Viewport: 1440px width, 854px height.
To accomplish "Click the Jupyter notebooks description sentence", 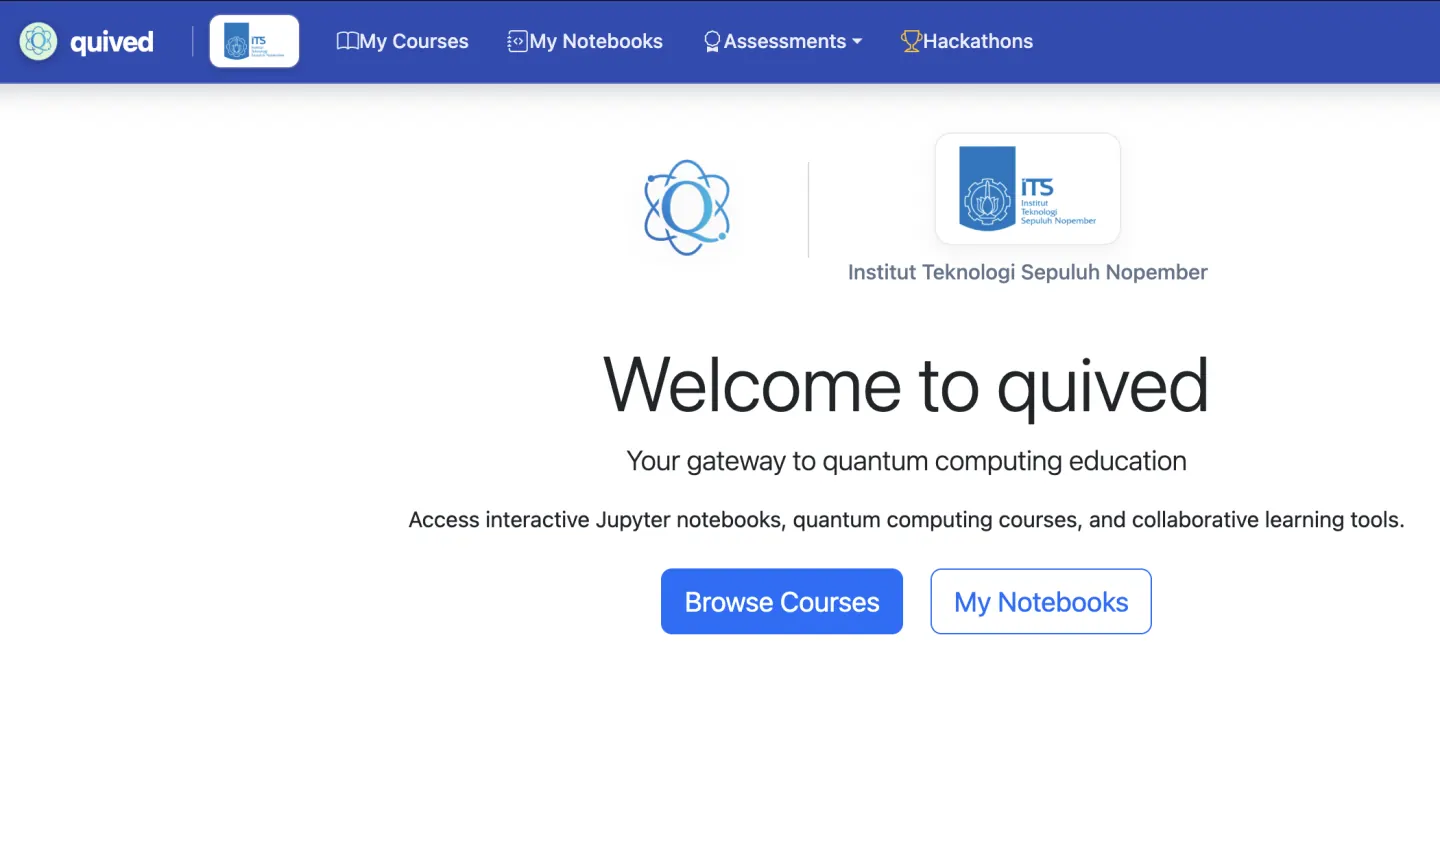I will pyautogui.click(x=906, y=520).
